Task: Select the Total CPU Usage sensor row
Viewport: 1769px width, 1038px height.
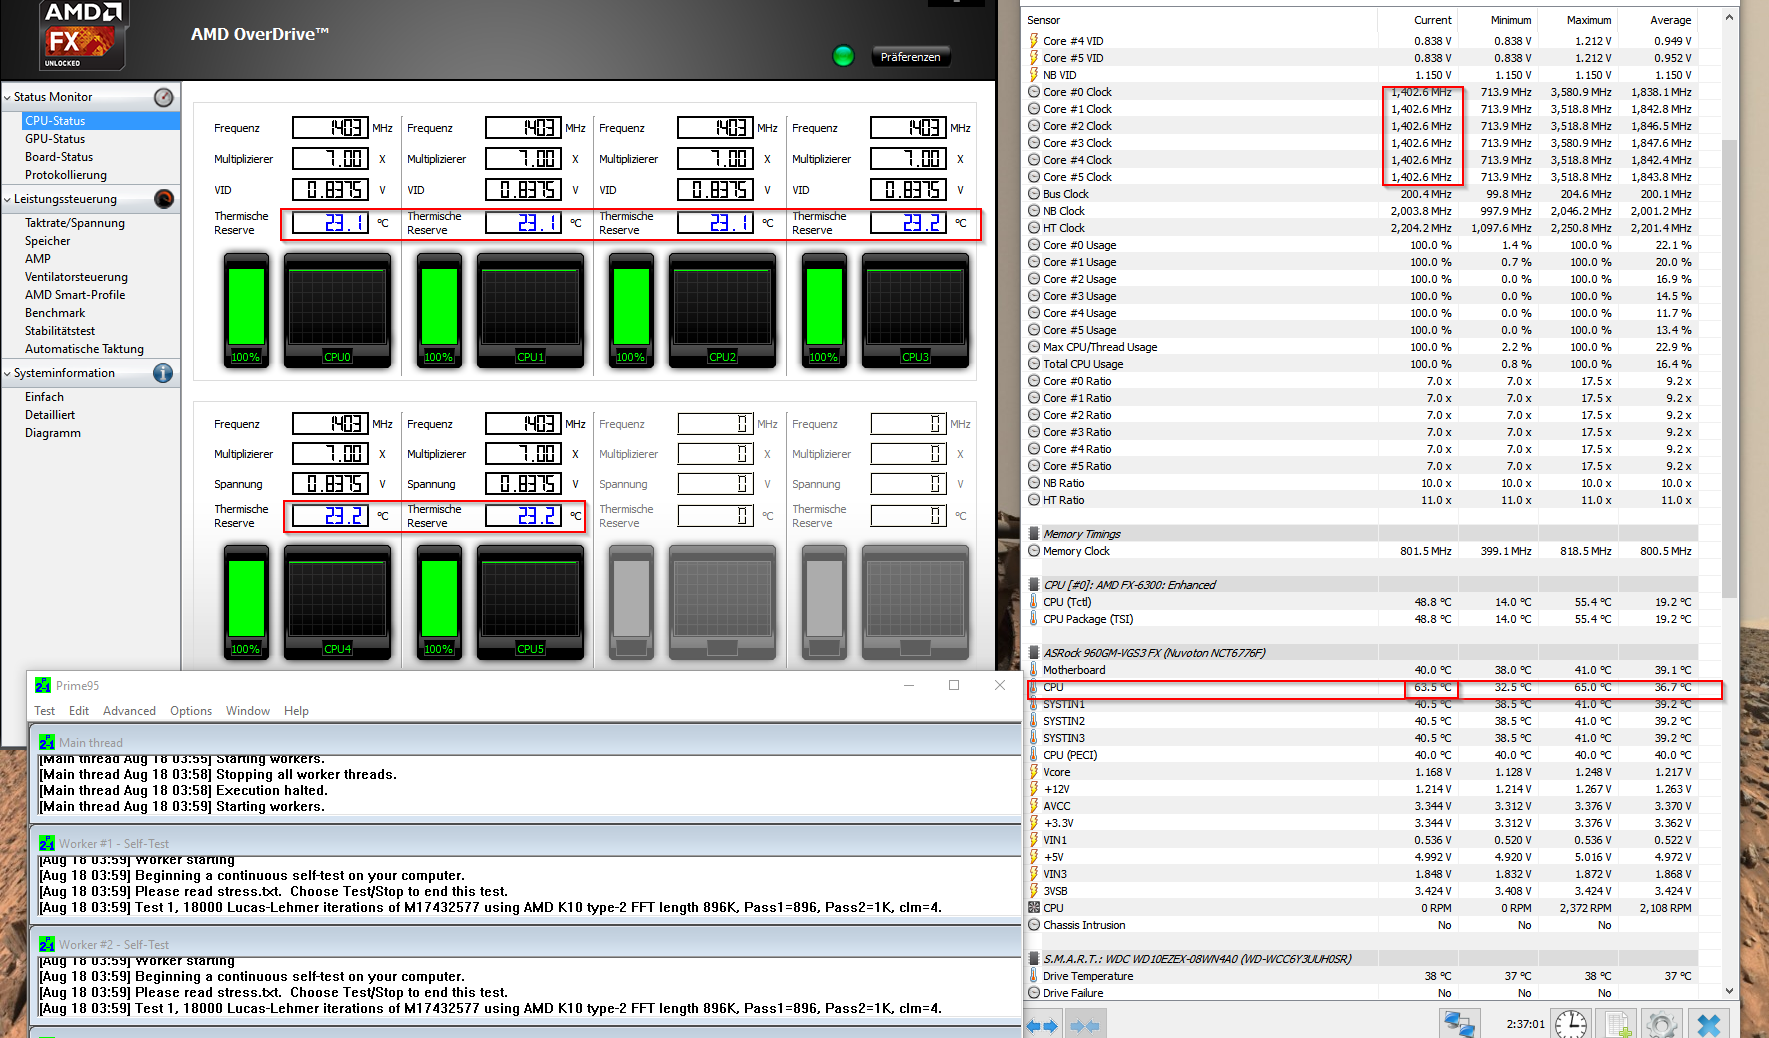Action: coord(1362,364)
